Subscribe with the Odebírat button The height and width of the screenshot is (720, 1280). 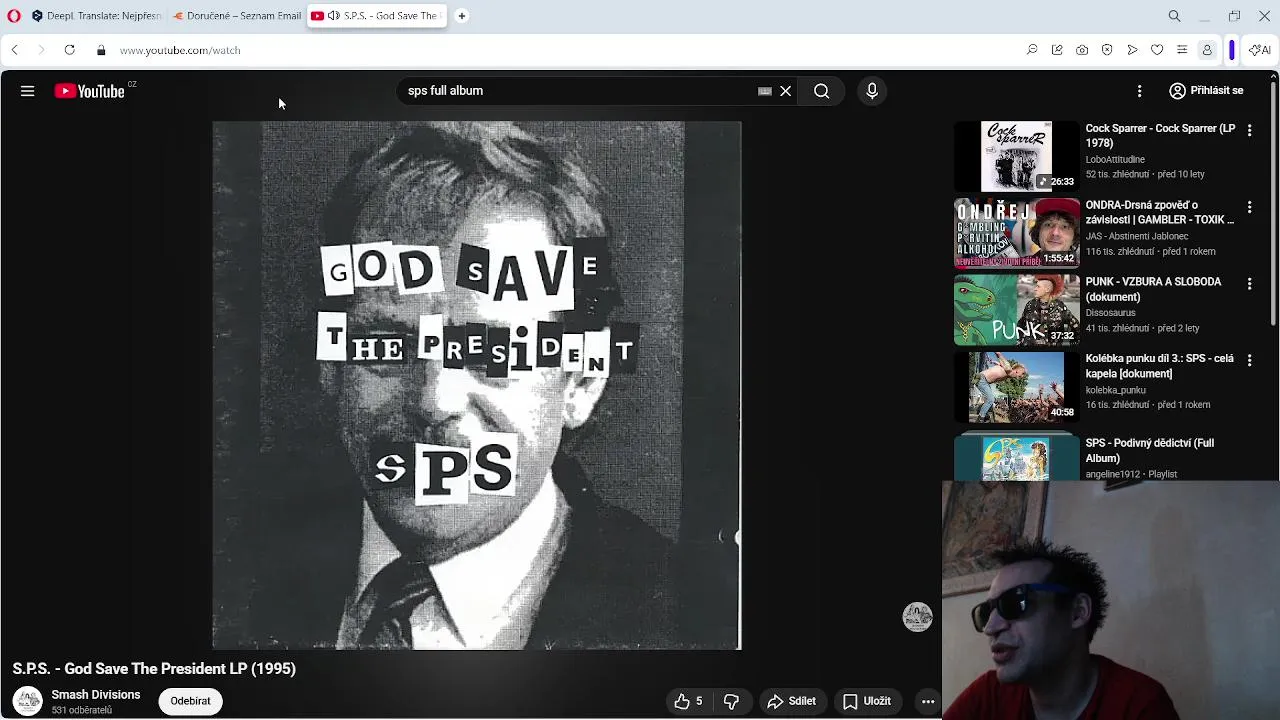click(190, 701)
